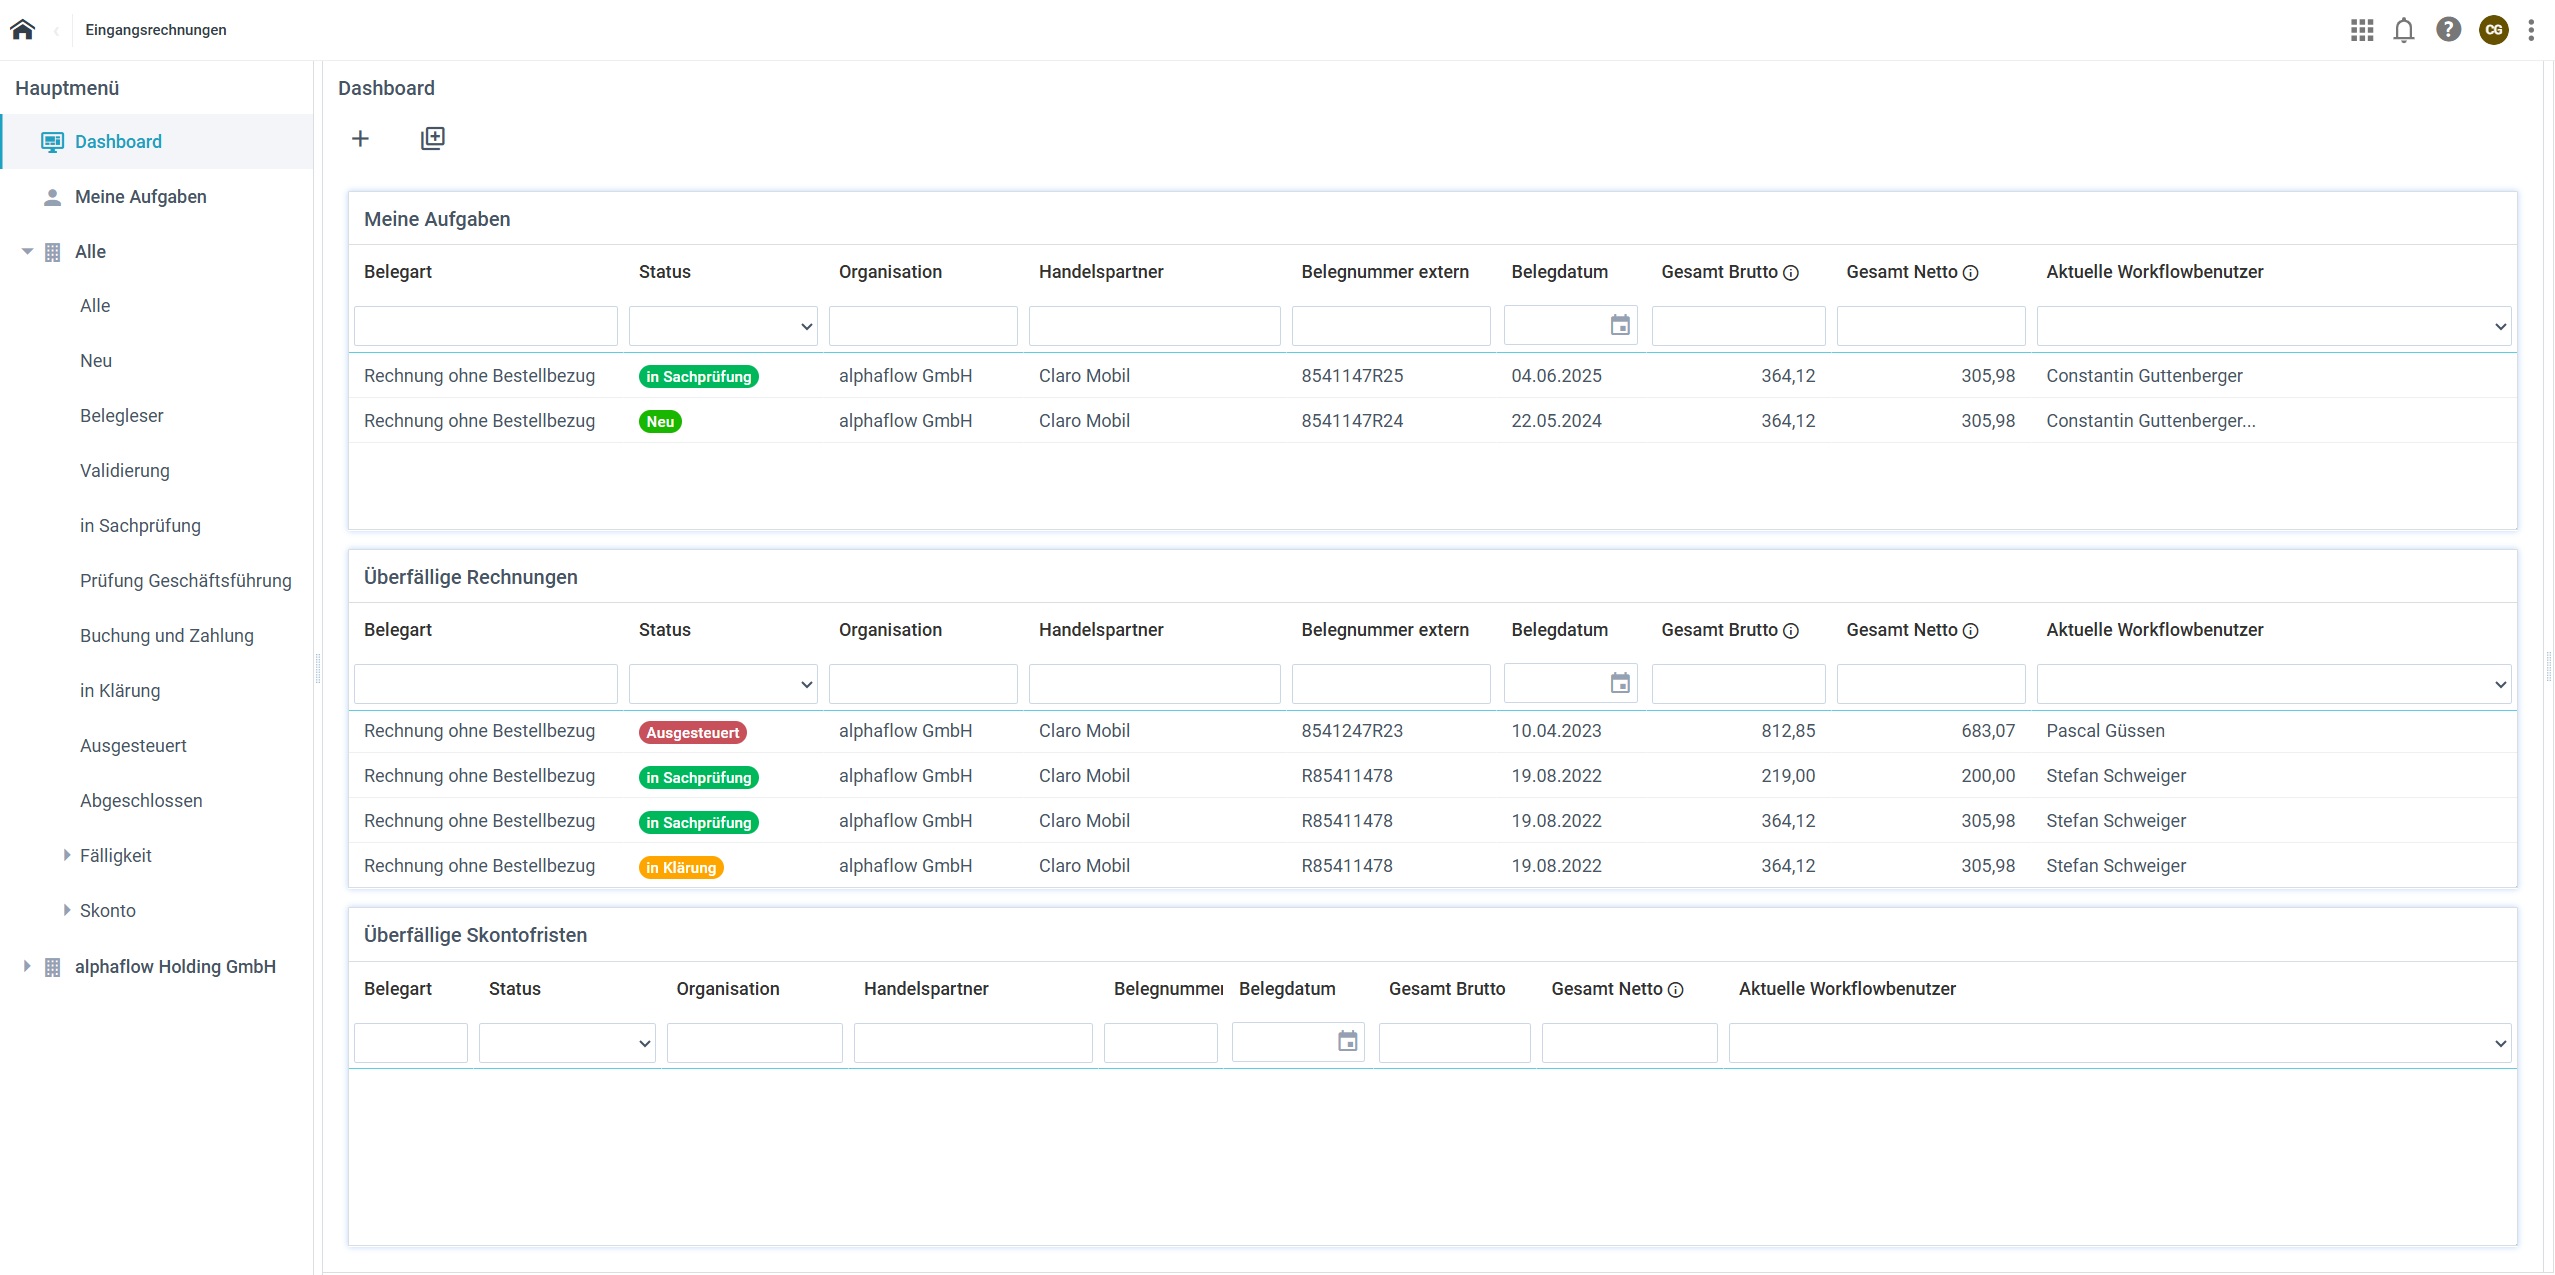Expand alphaflow Holding GmbH tree node
2555x1275 pixels.
point(27,966)
